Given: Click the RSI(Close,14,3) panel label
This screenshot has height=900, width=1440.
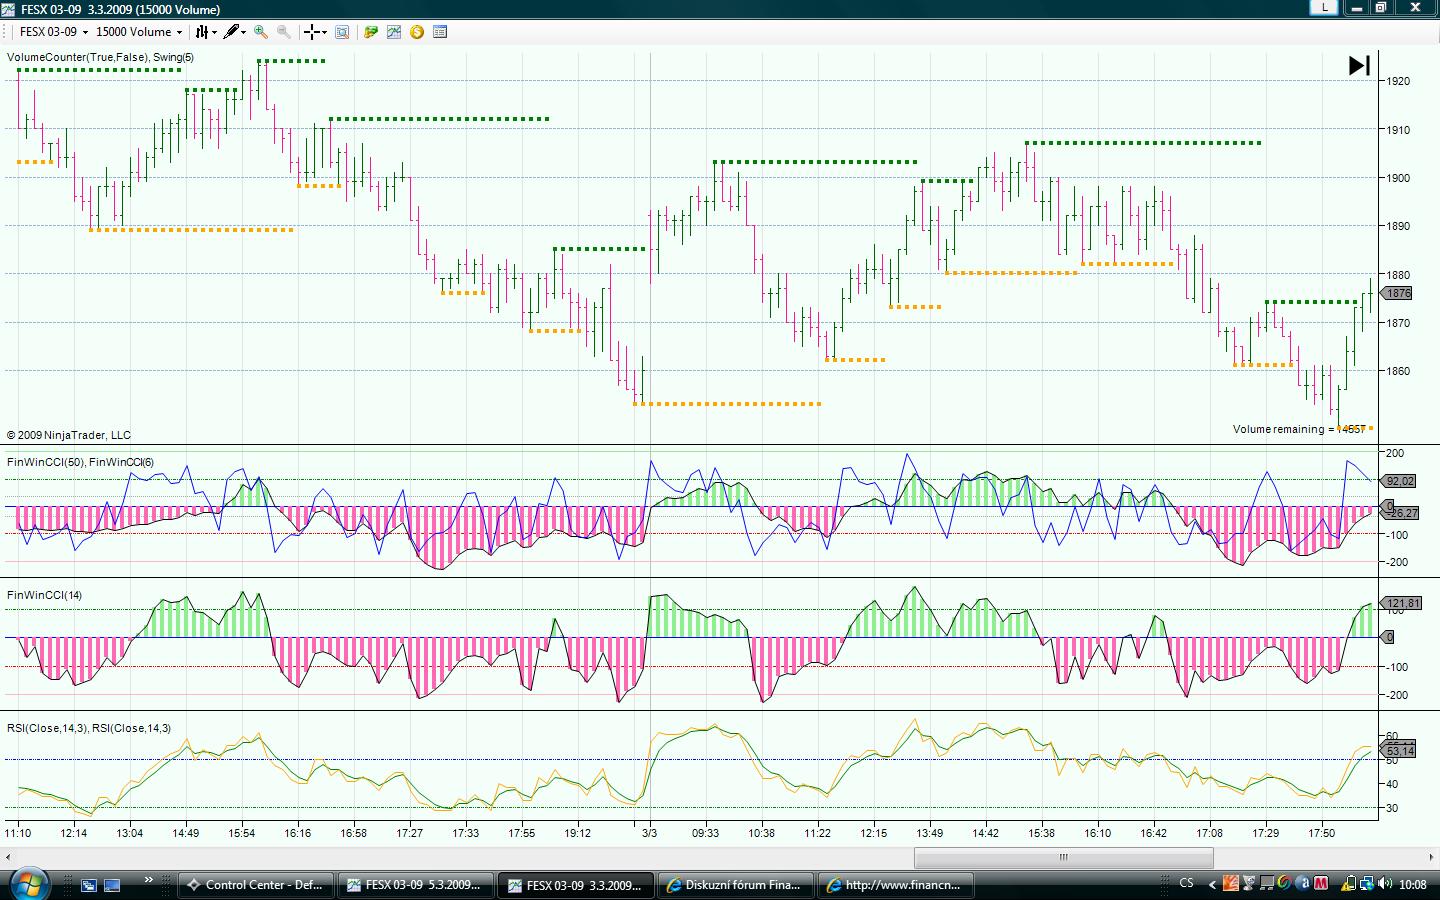Looking at the screenshot, I should [89, 728].
